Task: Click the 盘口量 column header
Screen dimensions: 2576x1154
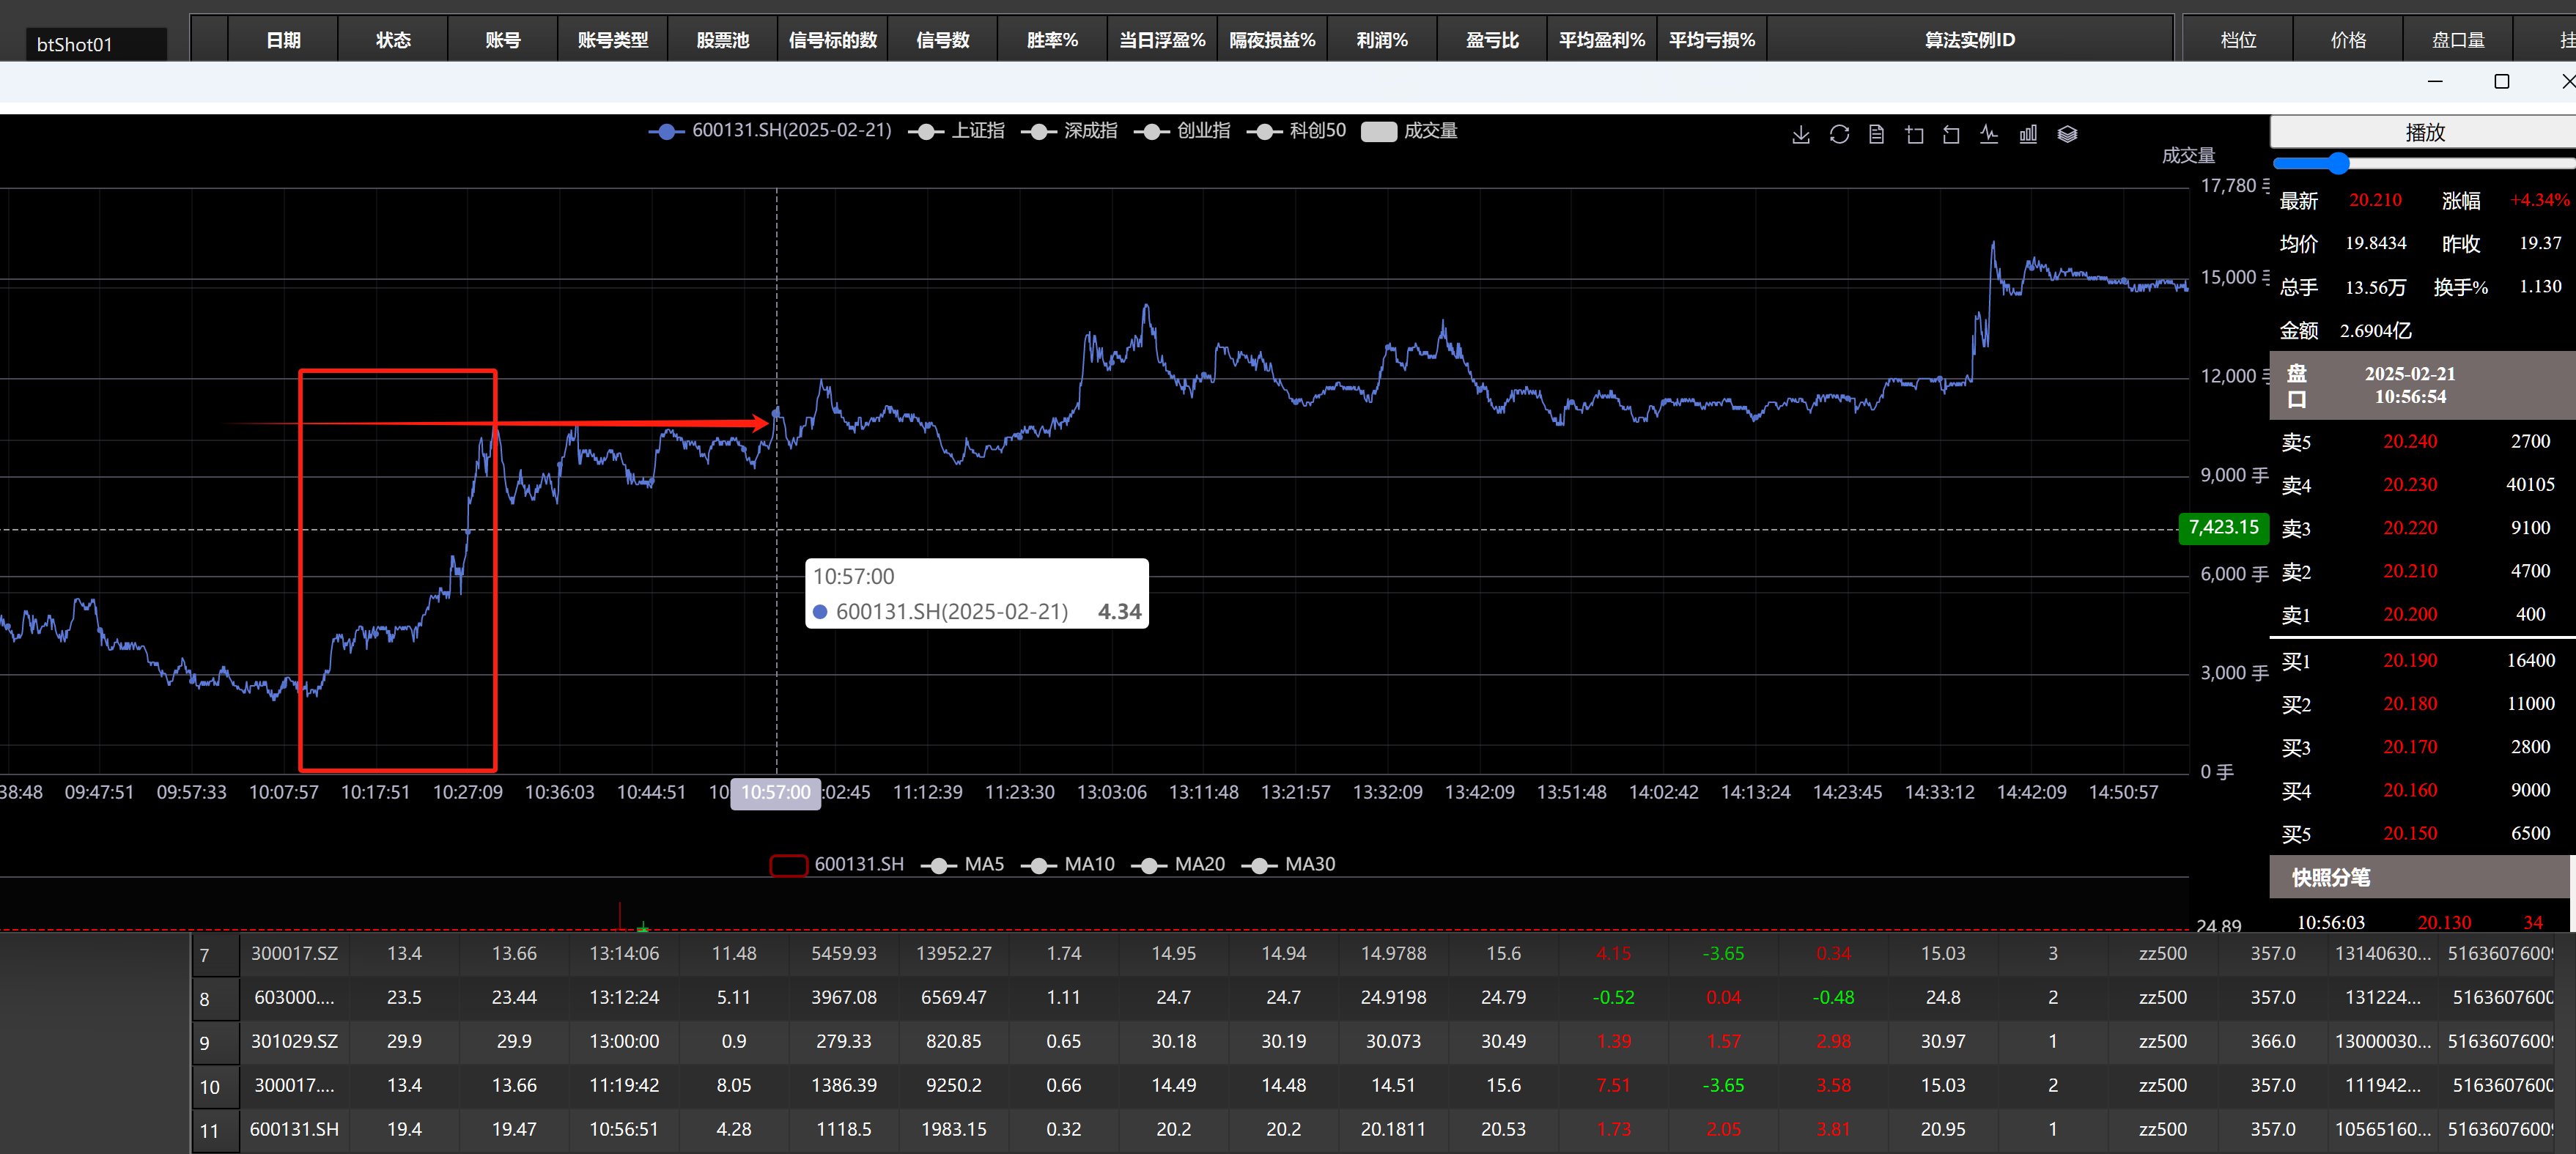Action: (x=2458, y=40)
